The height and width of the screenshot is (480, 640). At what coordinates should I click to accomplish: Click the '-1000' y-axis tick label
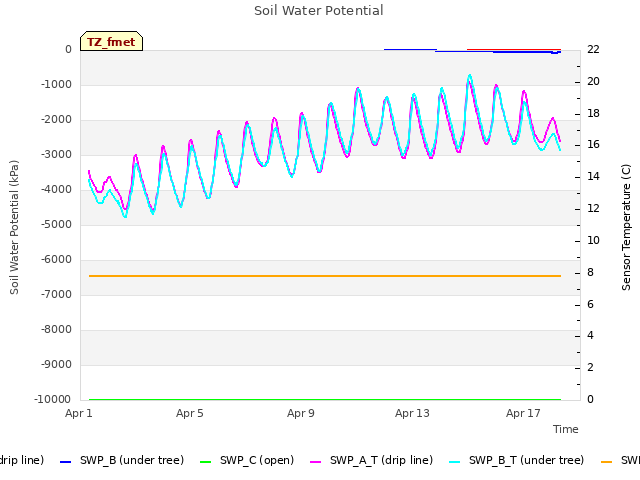click(x=56, y=84)
